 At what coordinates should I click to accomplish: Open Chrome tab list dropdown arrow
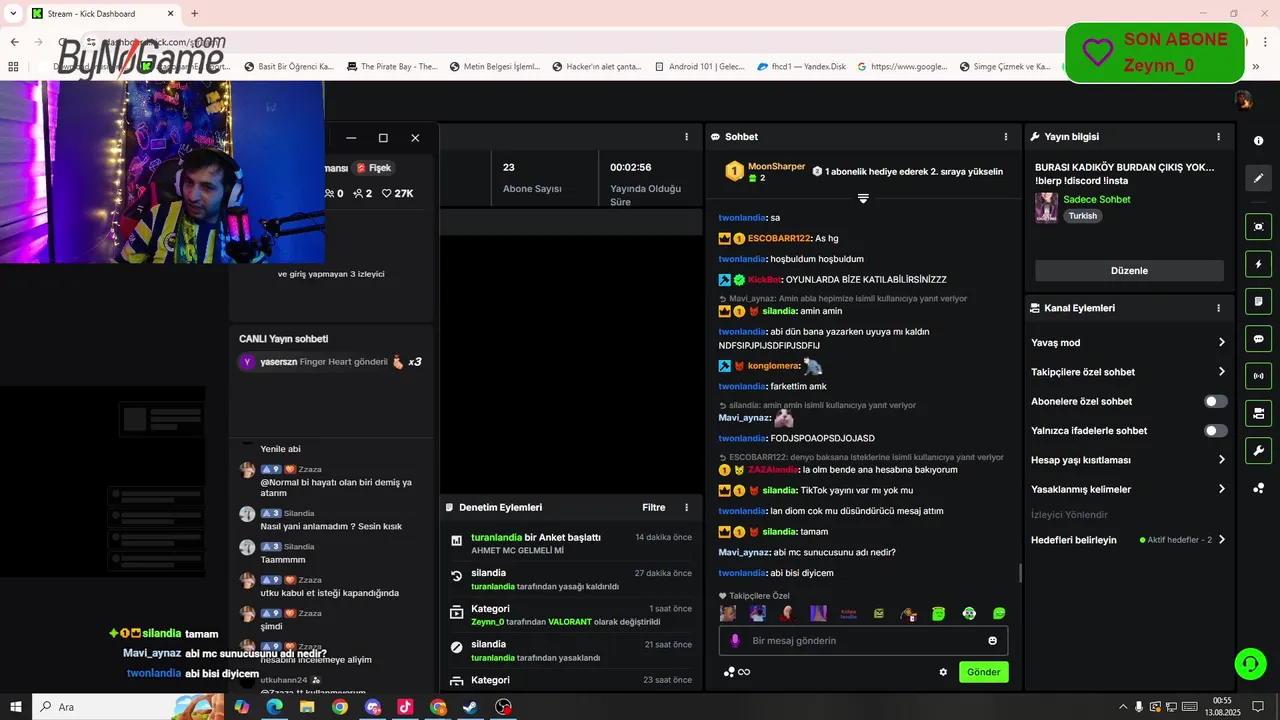click(14, 13)
